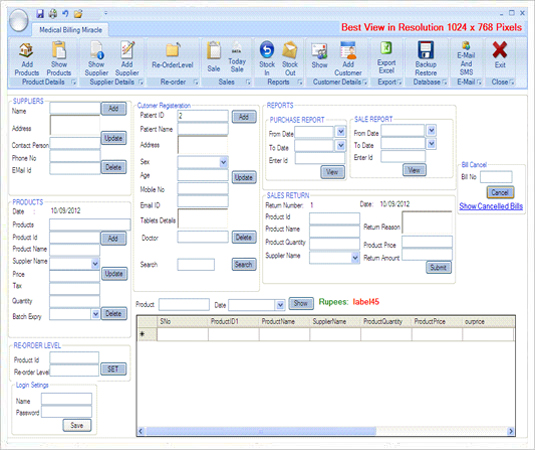Click Add button in Suppliers section
The image size is (535, 450).
tap(114, 109)
